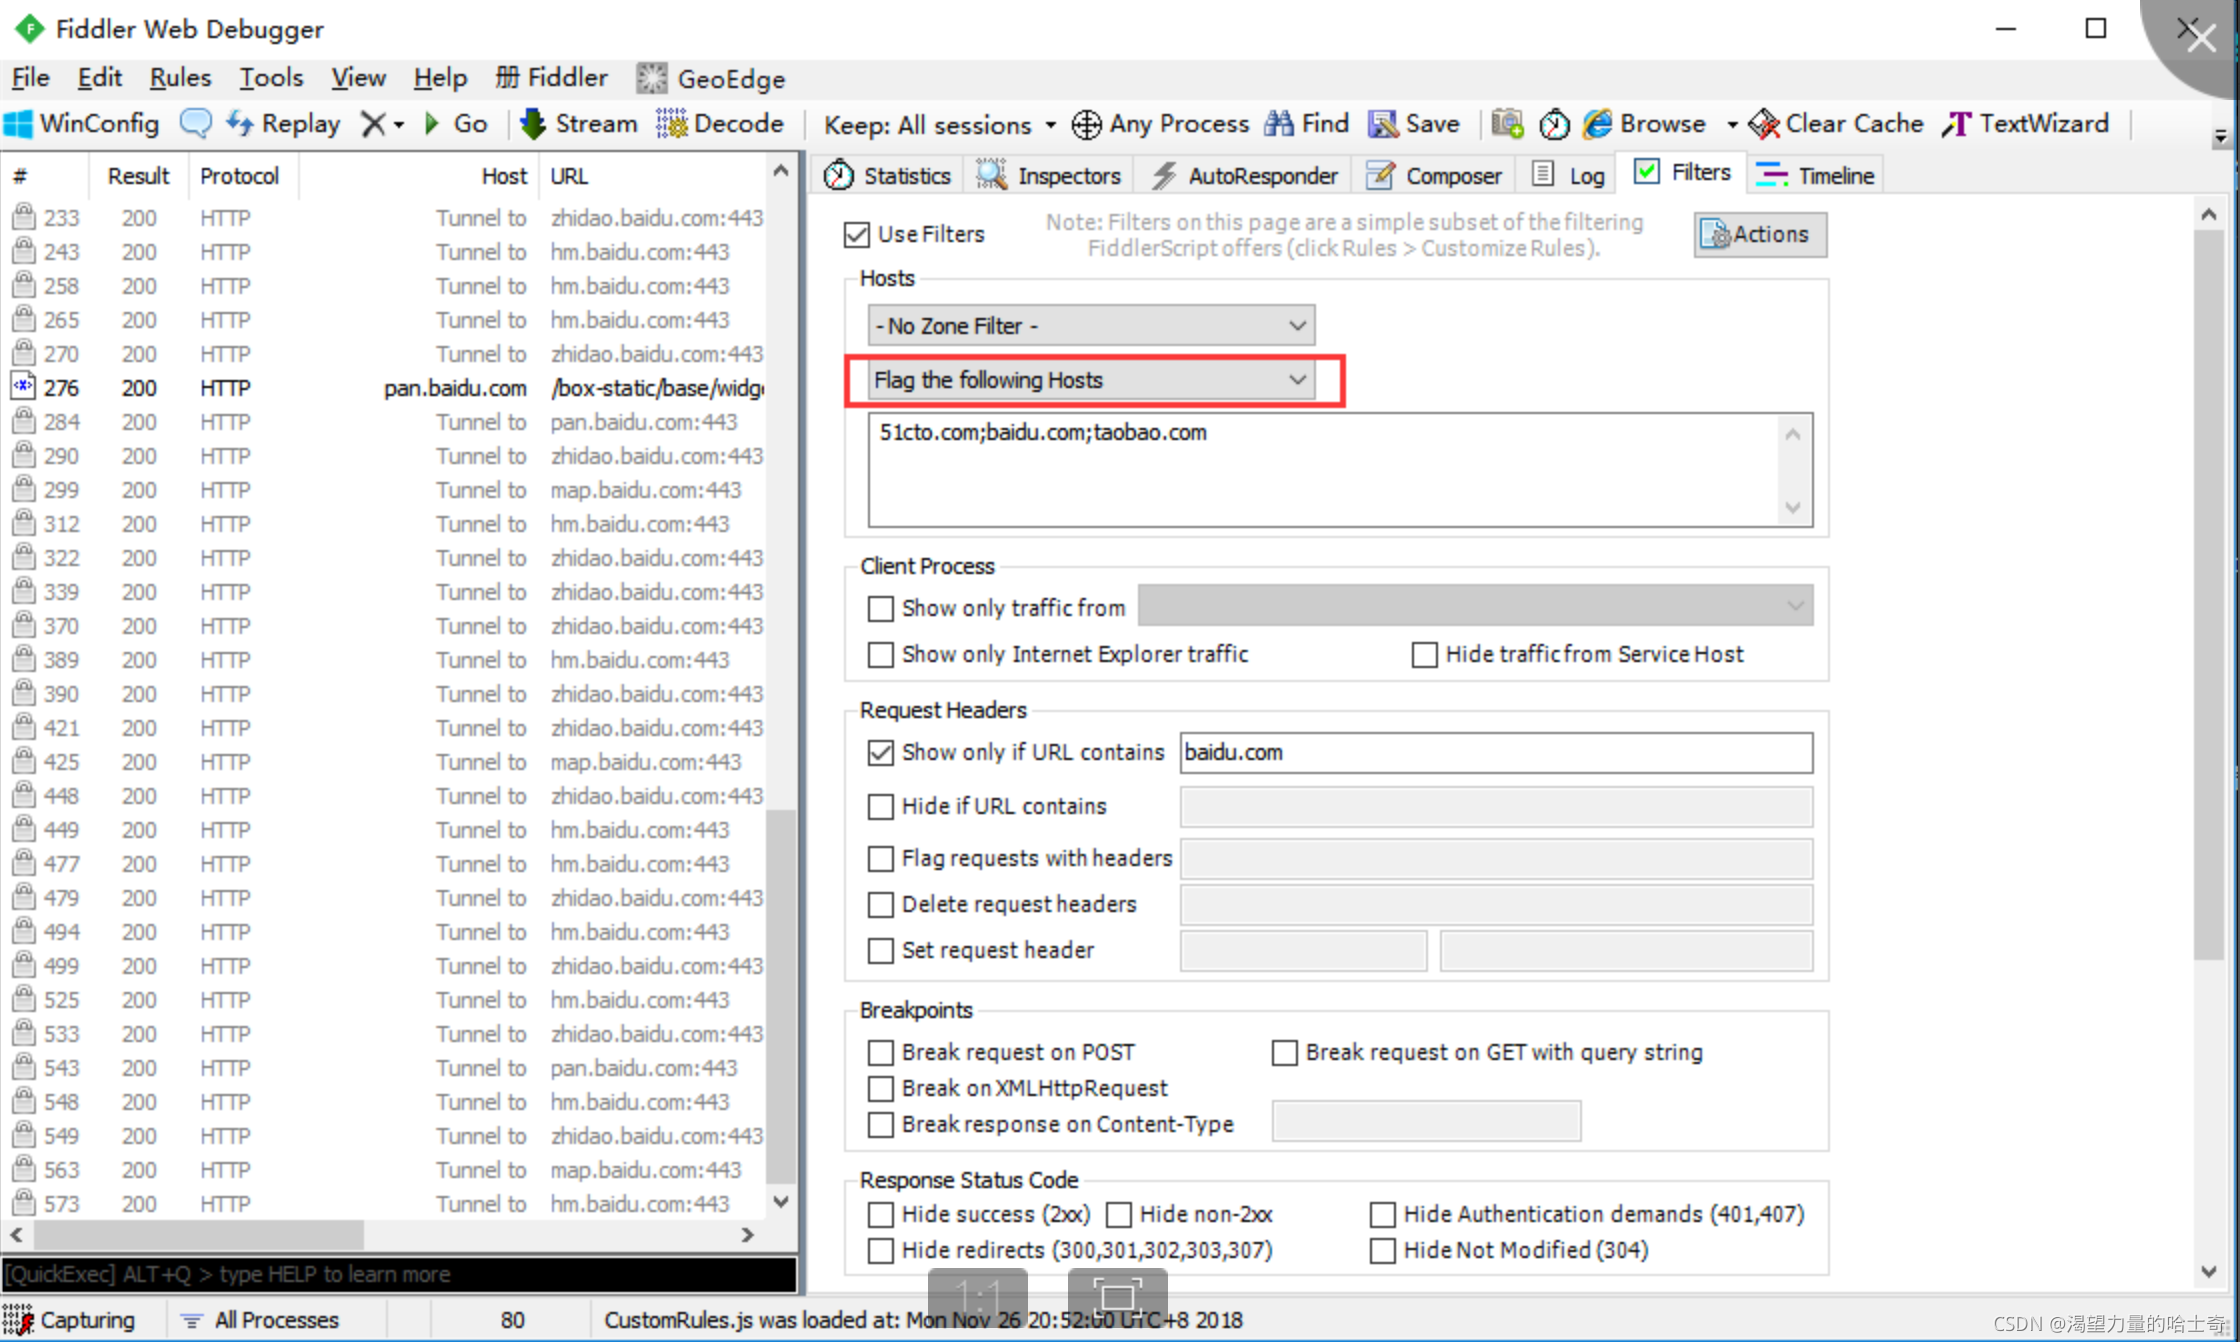
Task: Toggle the Use Filters checkbox
Action: 855,233
